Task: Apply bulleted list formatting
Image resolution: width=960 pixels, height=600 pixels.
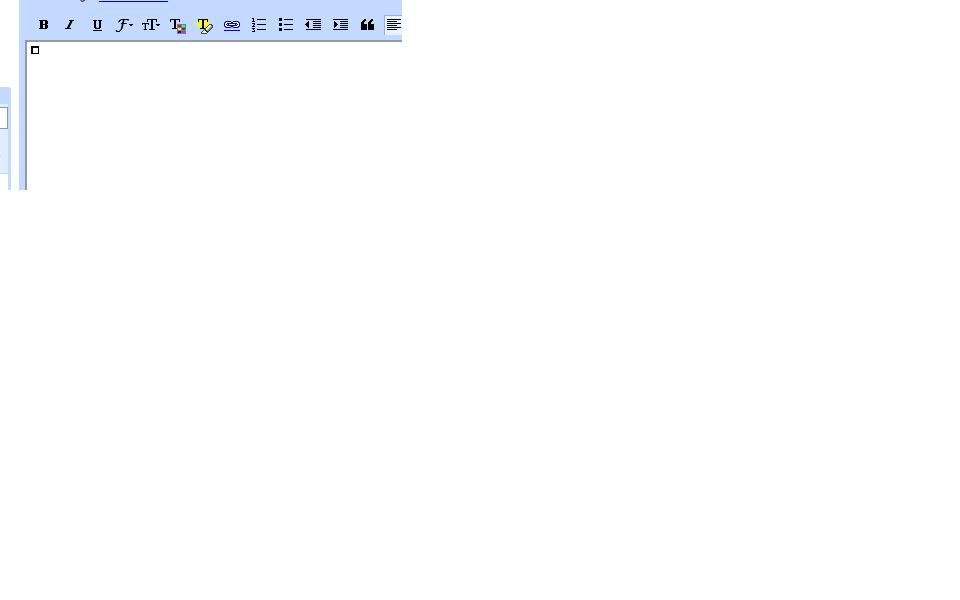Action: coord(285,25)
